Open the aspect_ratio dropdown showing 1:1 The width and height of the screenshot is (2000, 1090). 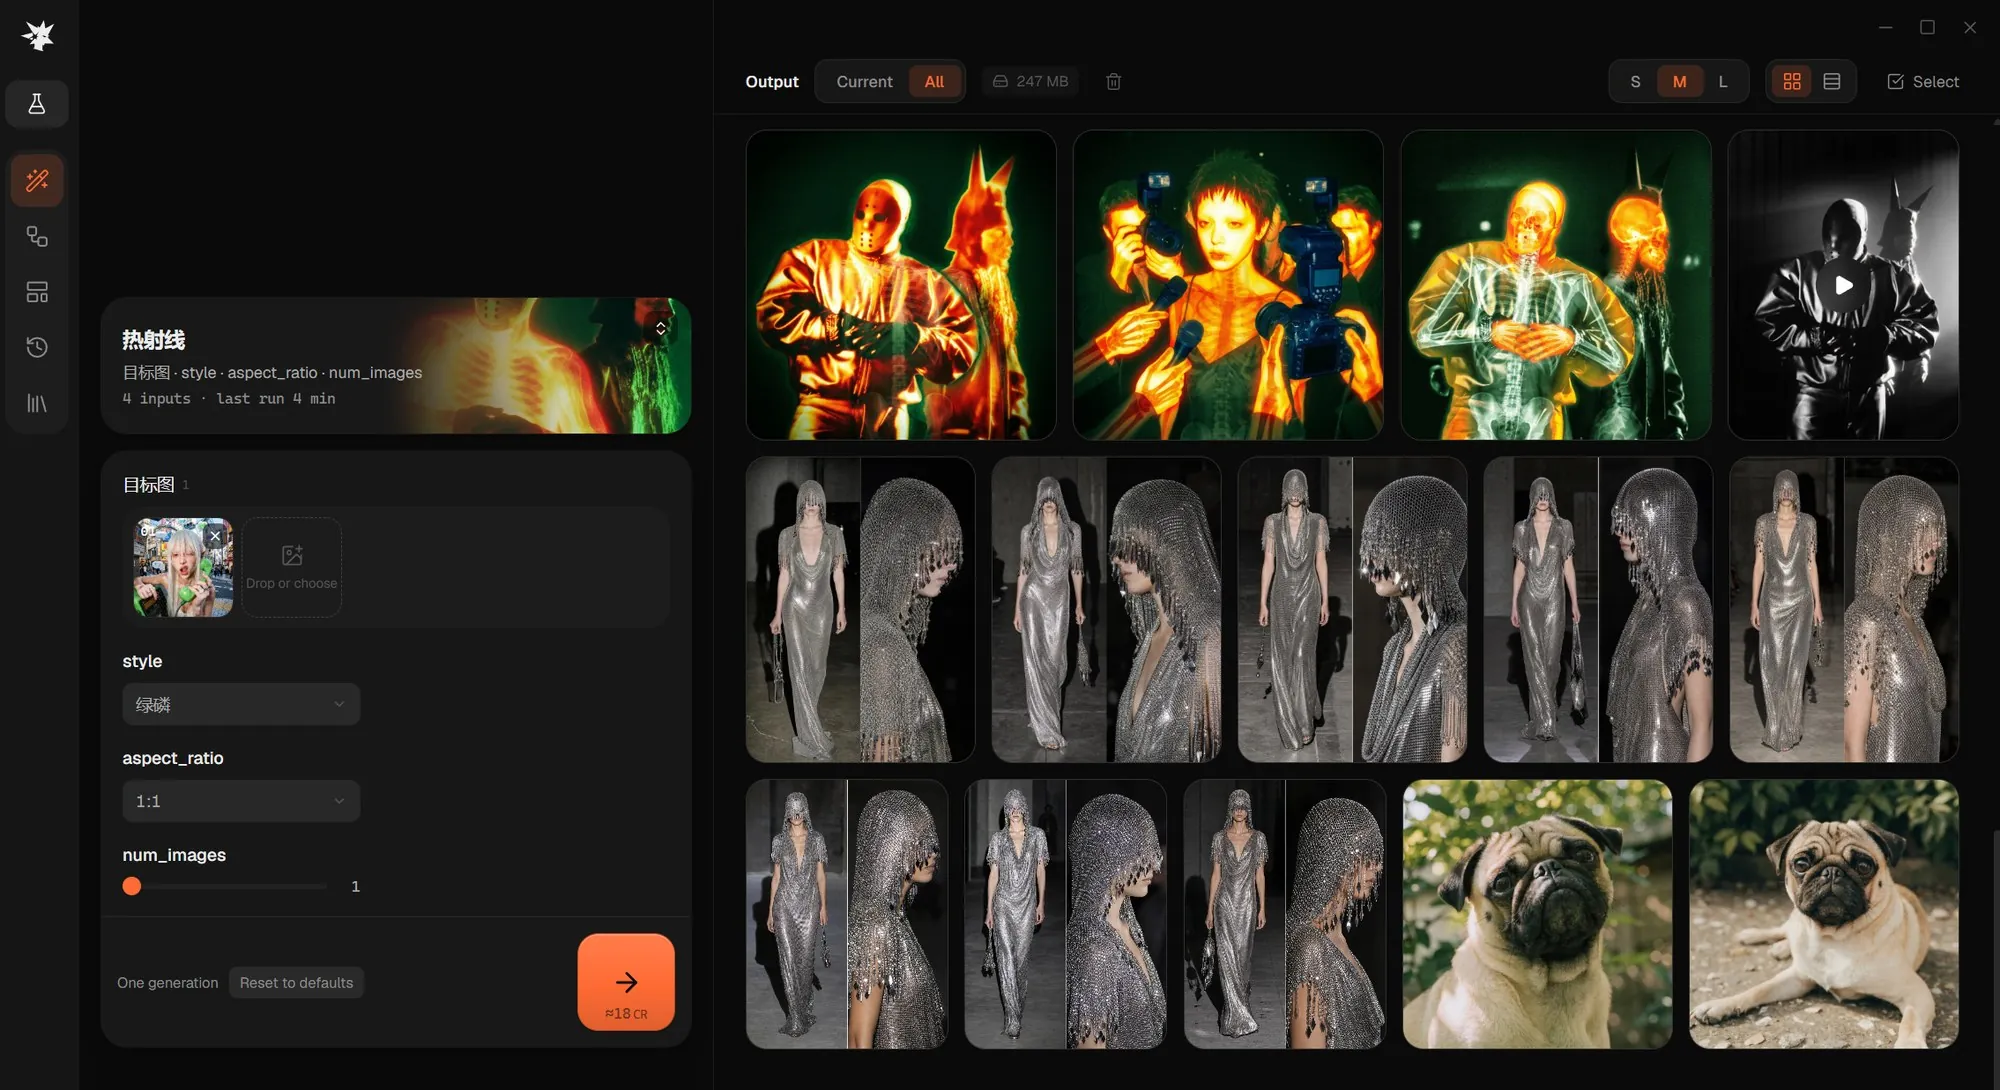point(241,801)
